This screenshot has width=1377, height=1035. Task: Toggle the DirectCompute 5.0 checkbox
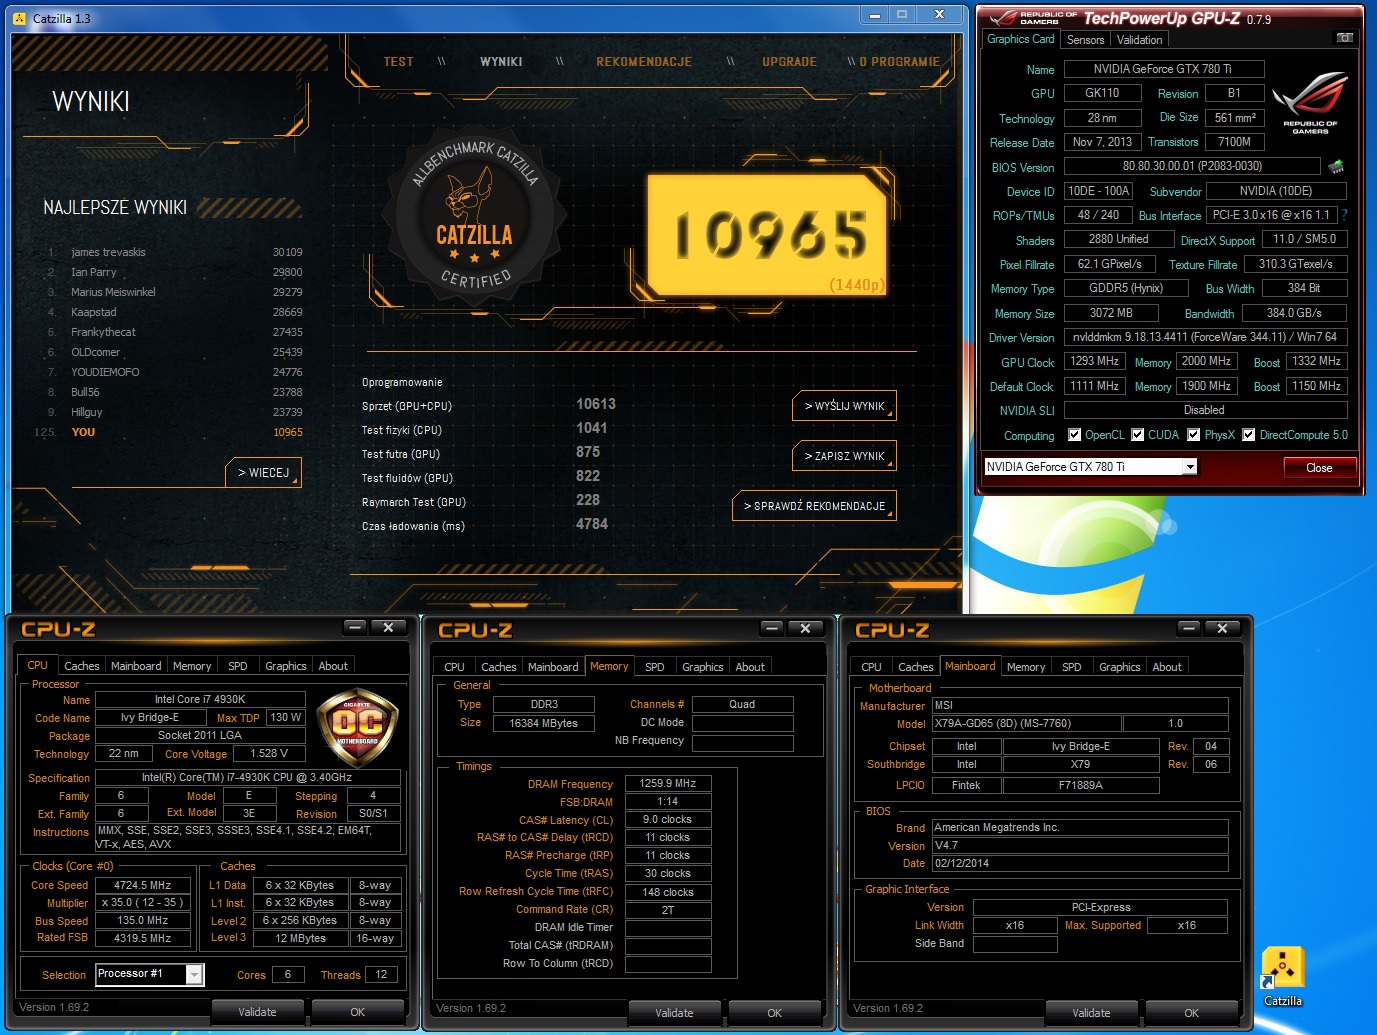click(x=1249, y=435)
